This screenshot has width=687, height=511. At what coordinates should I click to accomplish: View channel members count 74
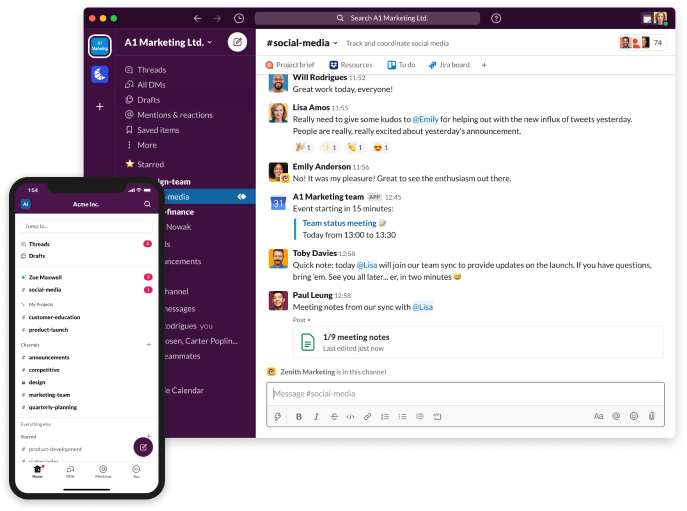pos(642,43)
